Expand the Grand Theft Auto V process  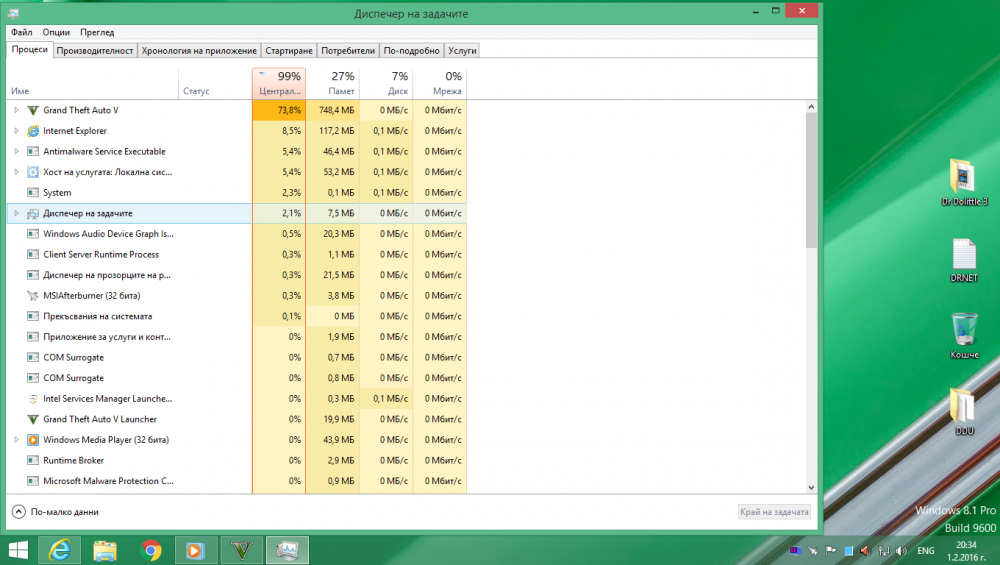click(x=17, y=110)
